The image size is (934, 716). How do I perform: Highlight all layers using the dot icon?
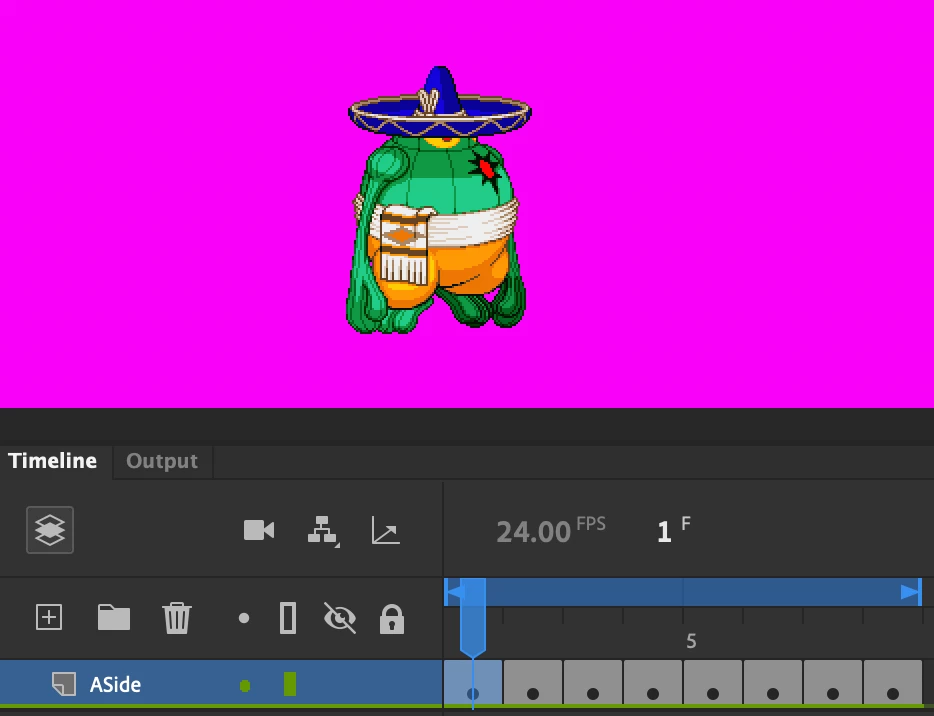(x=244, y=618)
